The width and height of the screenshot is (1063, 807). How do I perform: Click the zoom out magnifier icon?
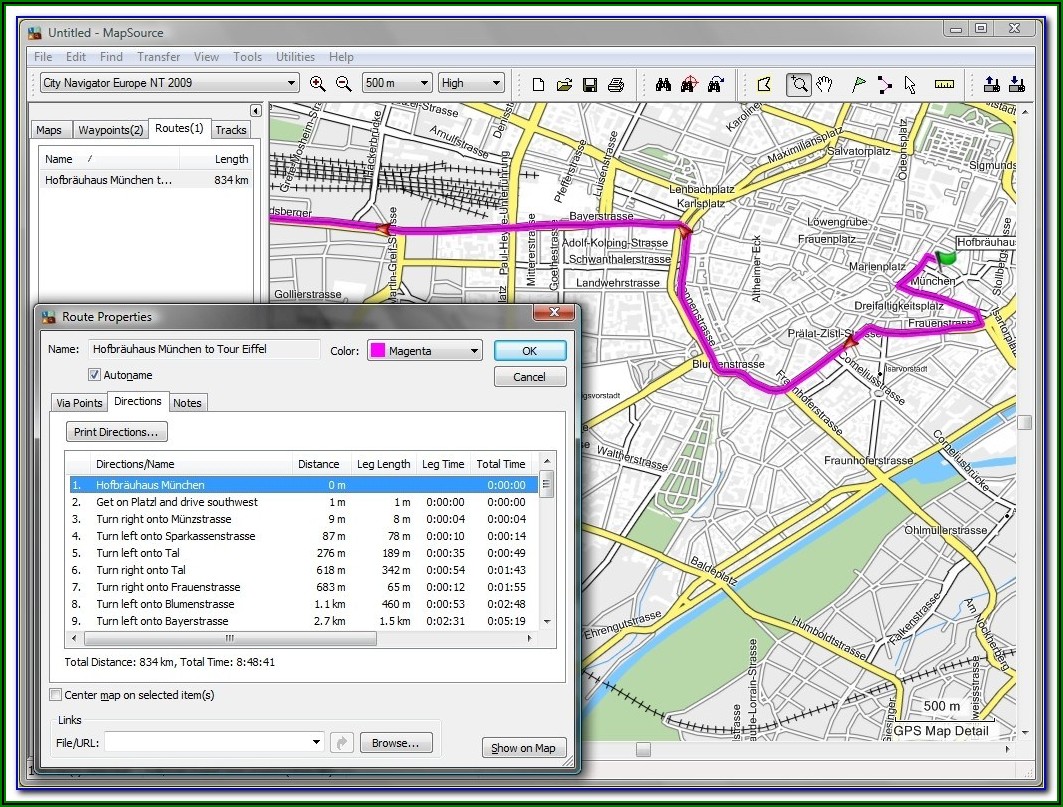(x=343, y=84)
